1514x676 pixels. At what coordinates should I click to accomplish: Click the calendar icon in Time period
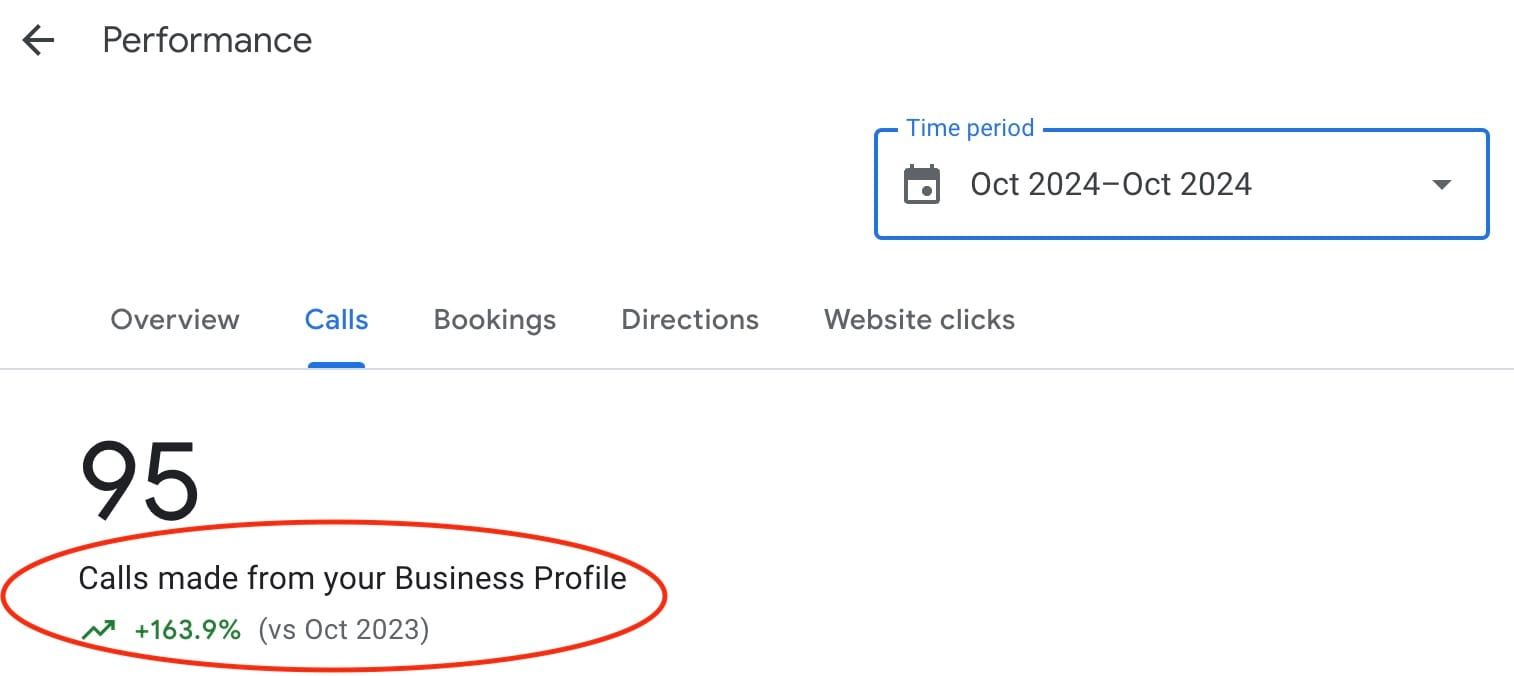(921, 185)
